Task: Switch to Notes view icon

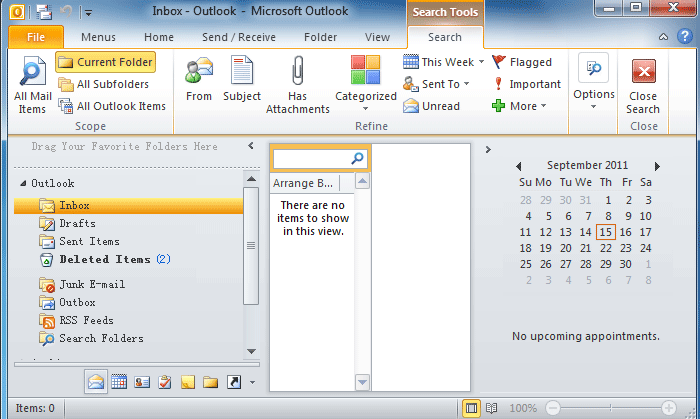Action: [188, 382]
